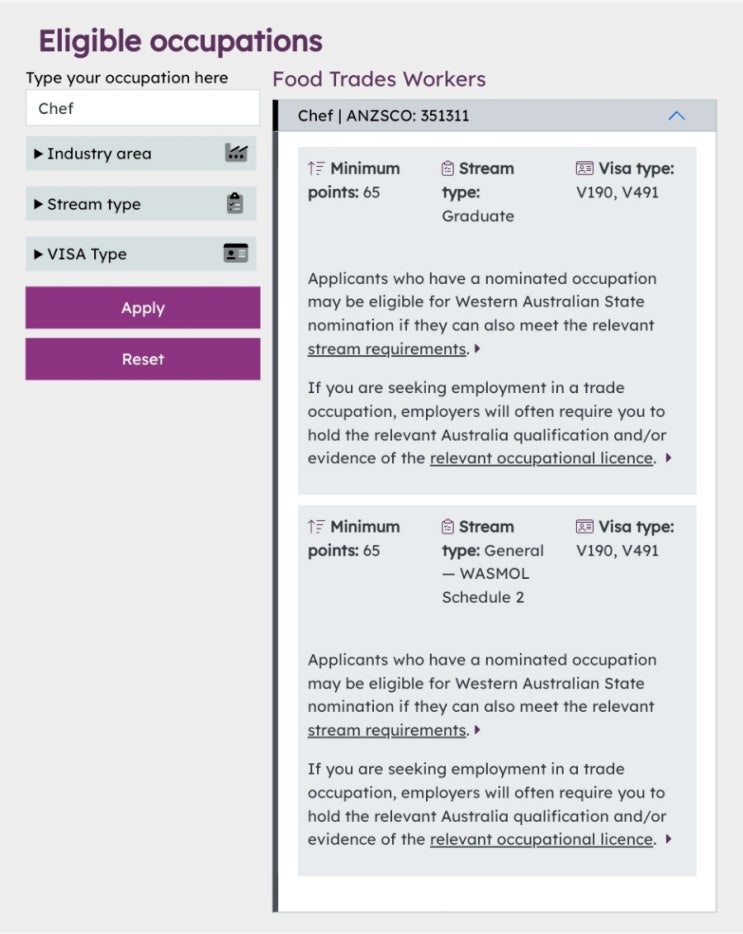Click the ID card icon beside VISA Type
This screenshot has width=743, height=934.
point(236,253)
